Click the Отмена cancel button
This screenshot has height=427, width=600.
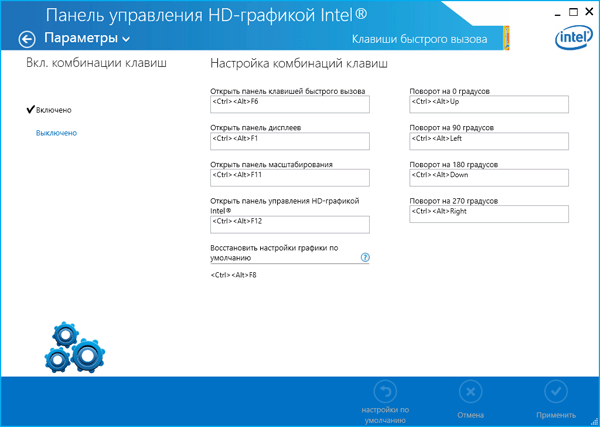coord(471,399)
